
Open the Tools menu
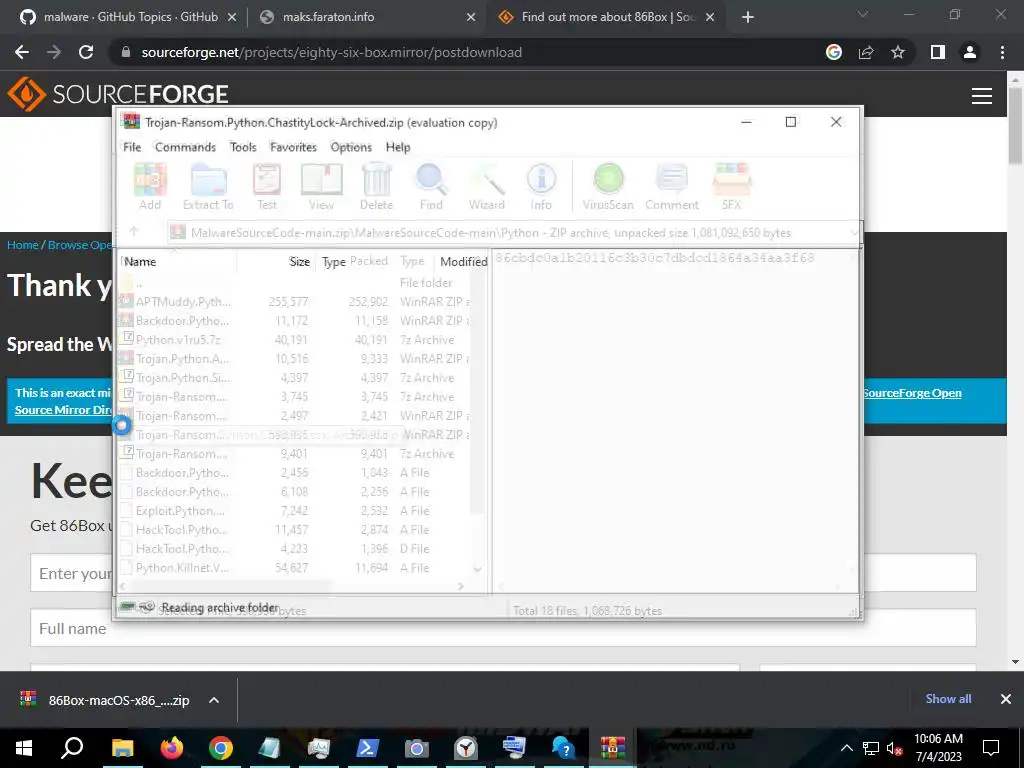tap(243, 147)
